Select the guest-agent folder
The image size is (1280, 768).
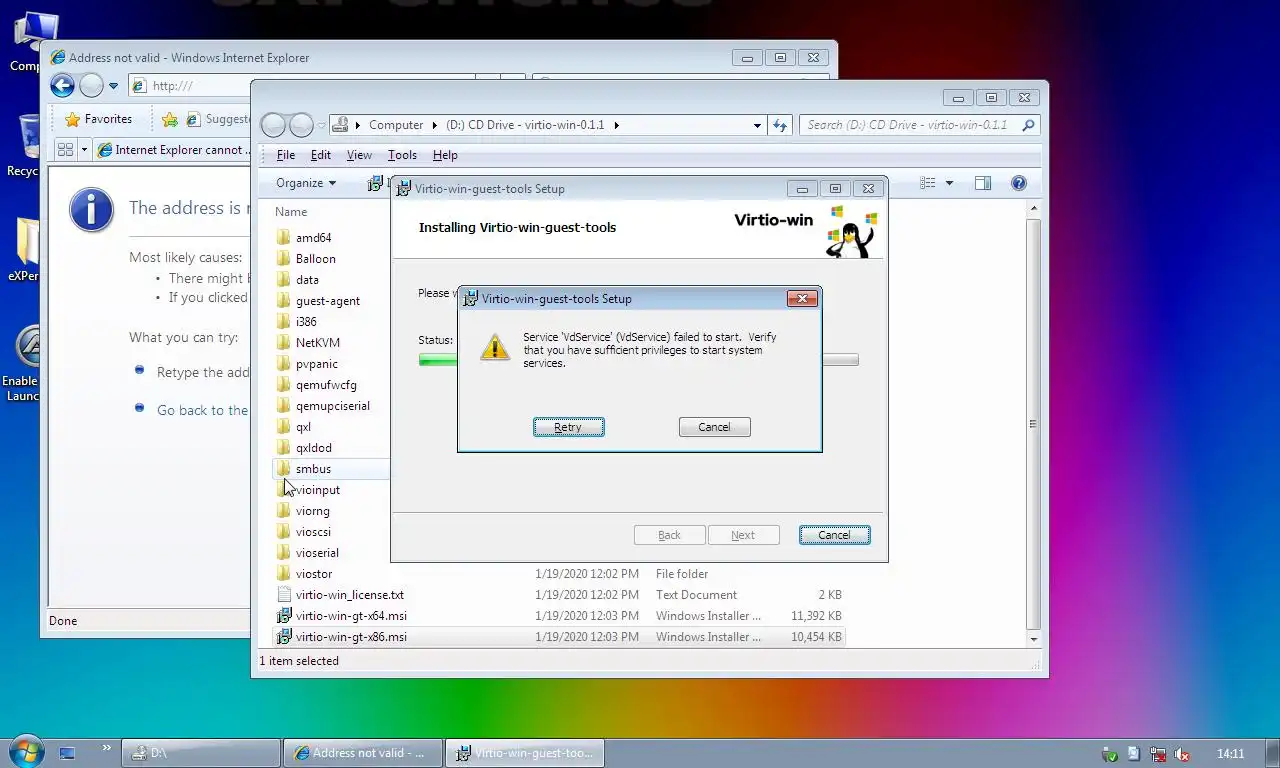327,301
